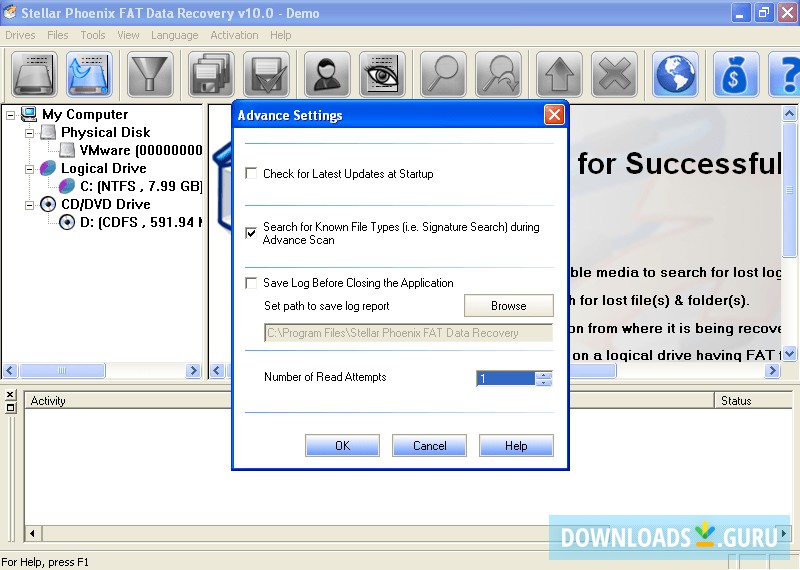This screenshot has width=800, height=570.
Task: Close the Advance Settings dialog
Action: point(554,115)
